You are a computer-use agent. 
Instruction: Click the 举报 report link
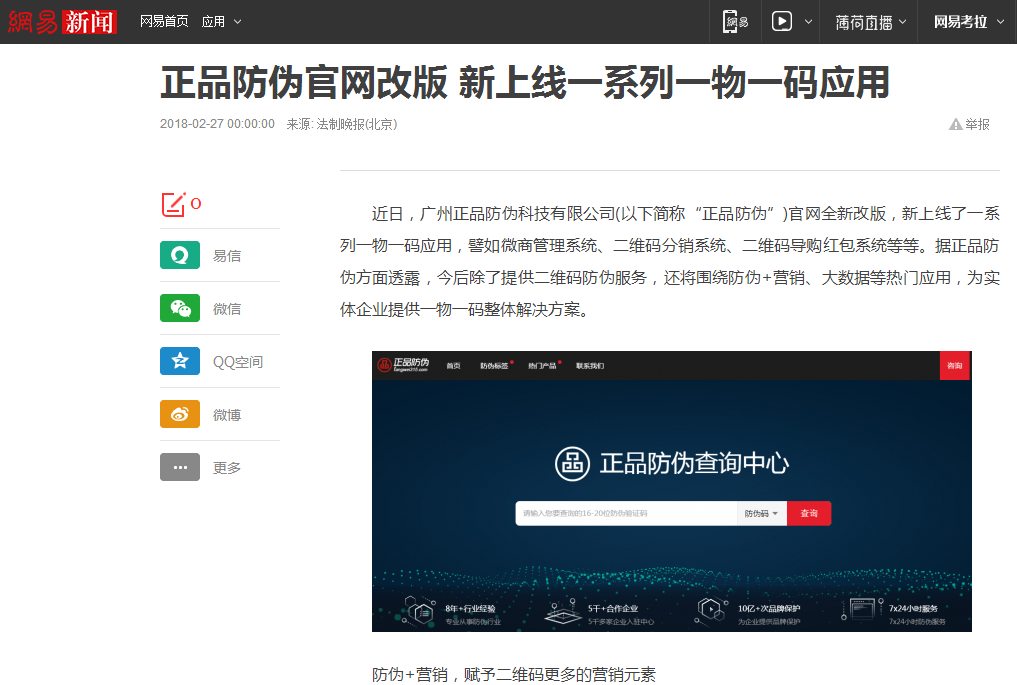977,124
